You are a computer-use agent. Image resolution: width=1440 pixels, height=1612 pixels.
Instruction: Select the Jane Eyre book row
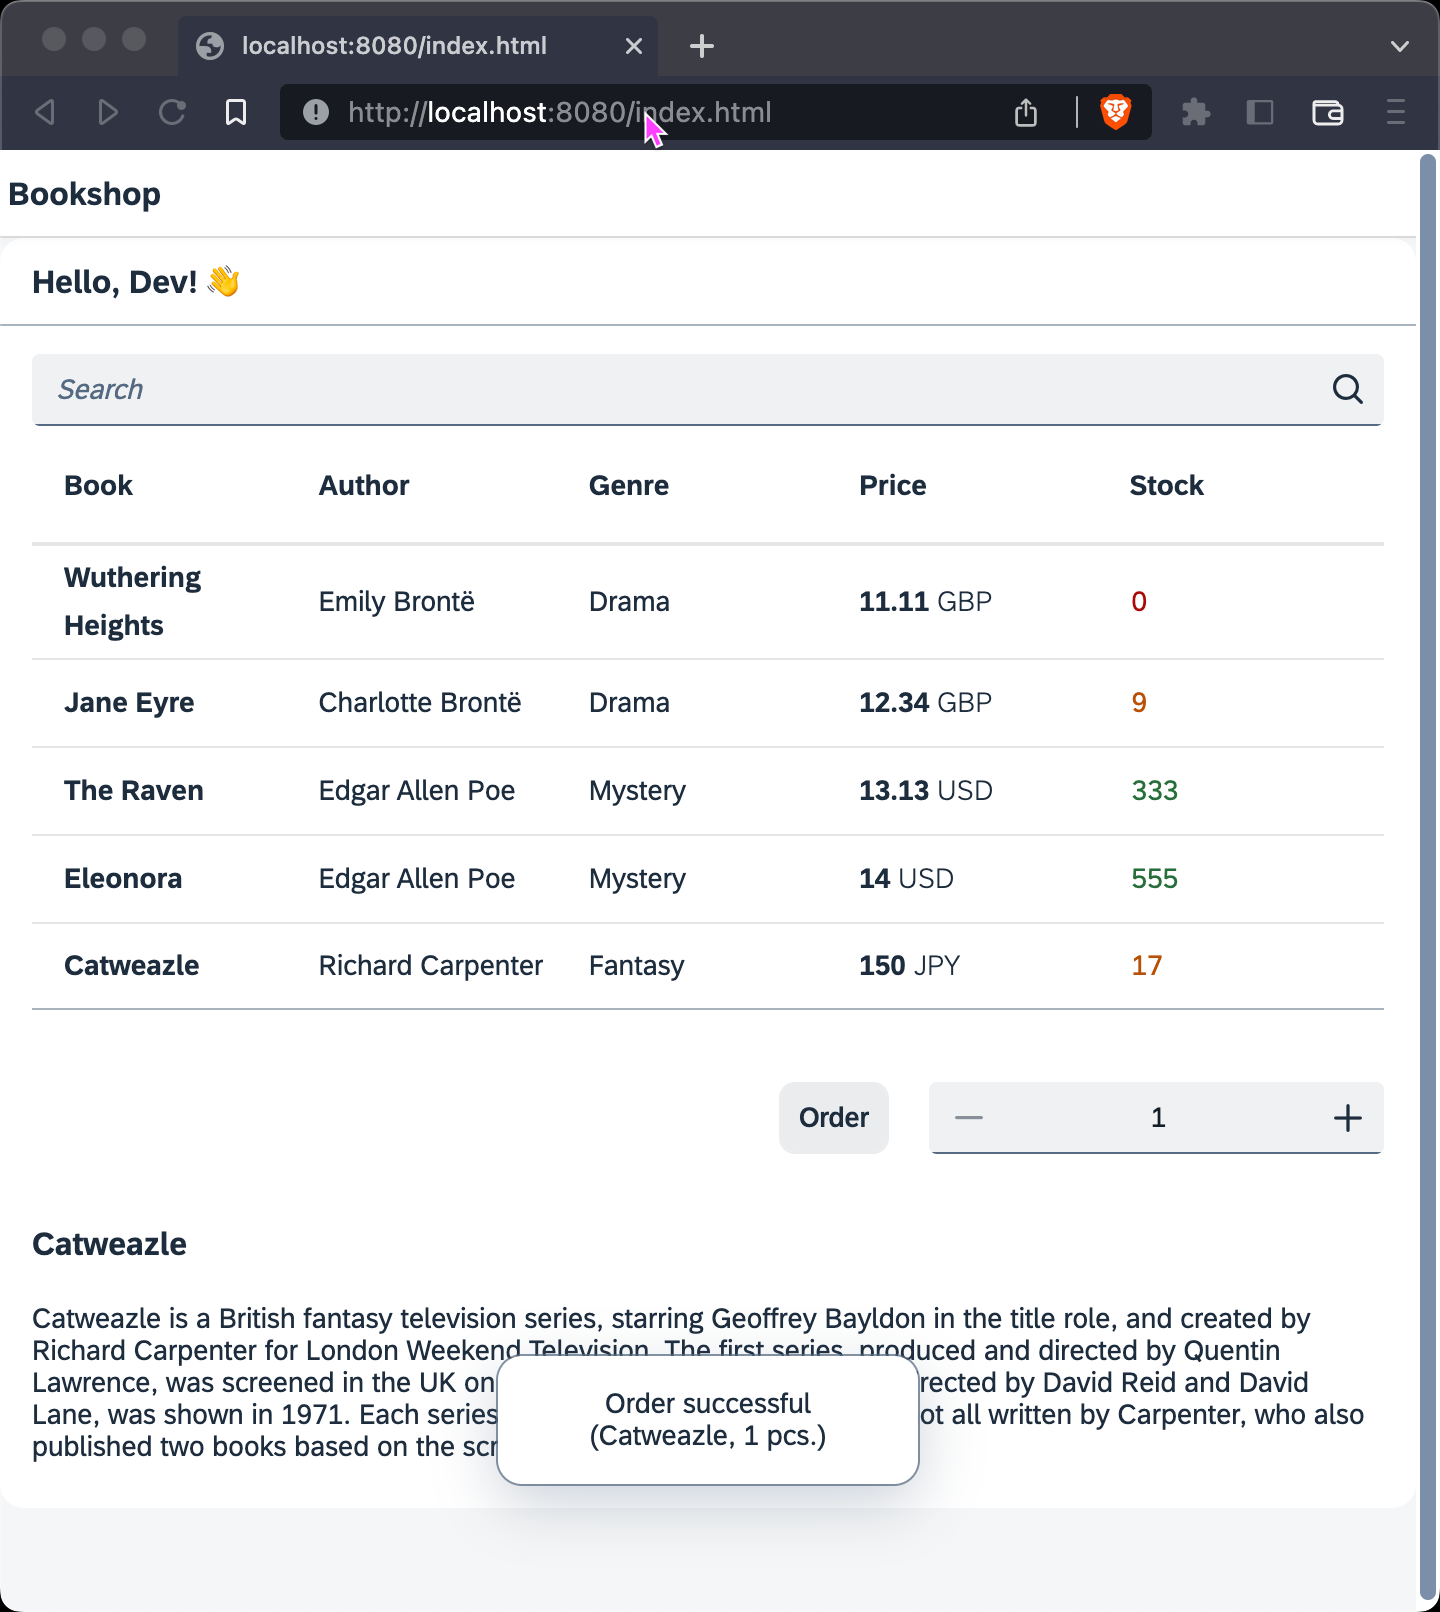(x=708, y=703)
